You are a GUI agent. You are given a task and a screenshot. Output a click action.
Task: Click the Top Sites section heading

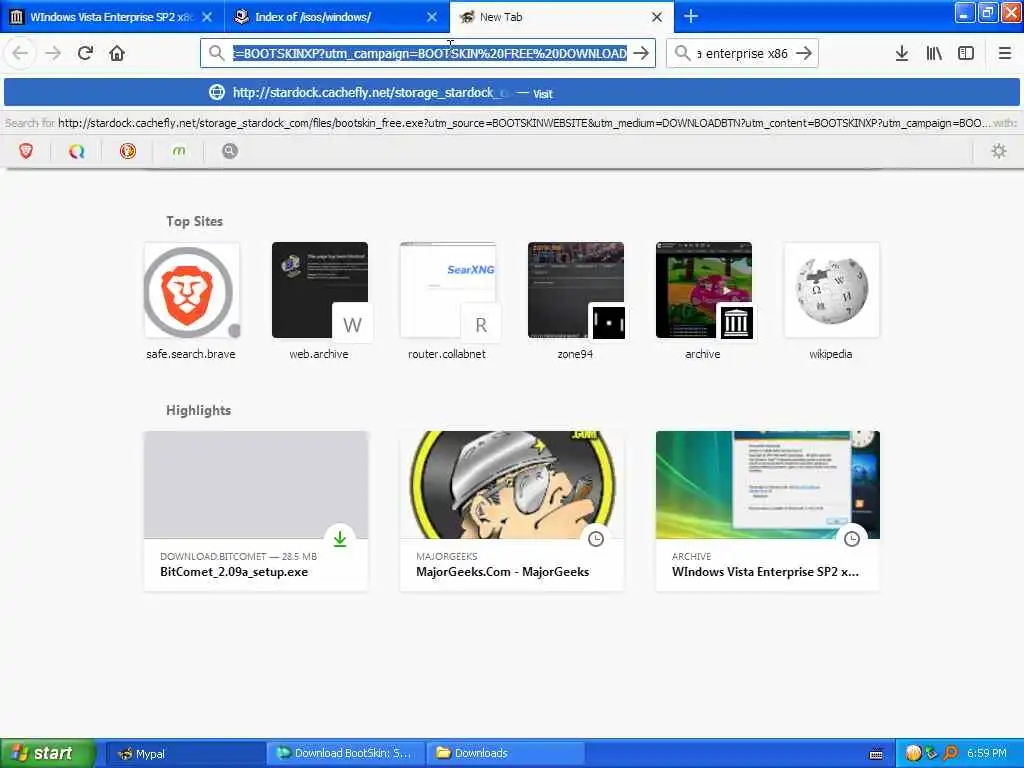click(195, 221)
